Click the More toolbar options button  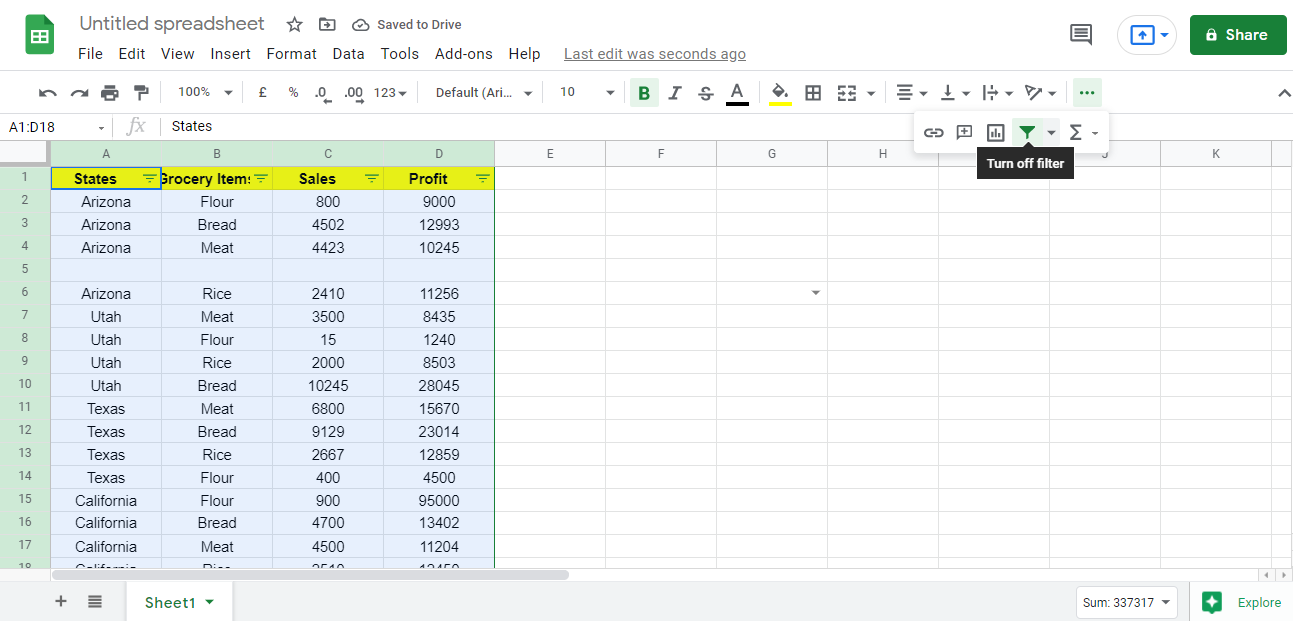(x=1087, y=93)
